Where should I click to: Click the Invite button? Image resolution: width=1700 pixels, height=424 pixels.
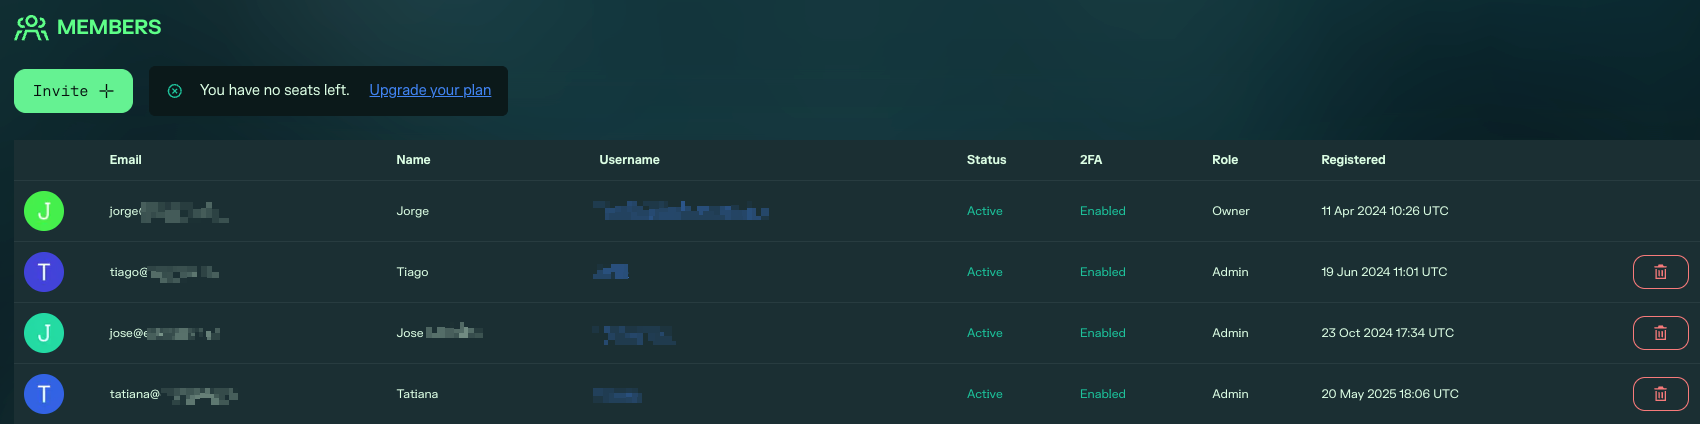[73, 91]
